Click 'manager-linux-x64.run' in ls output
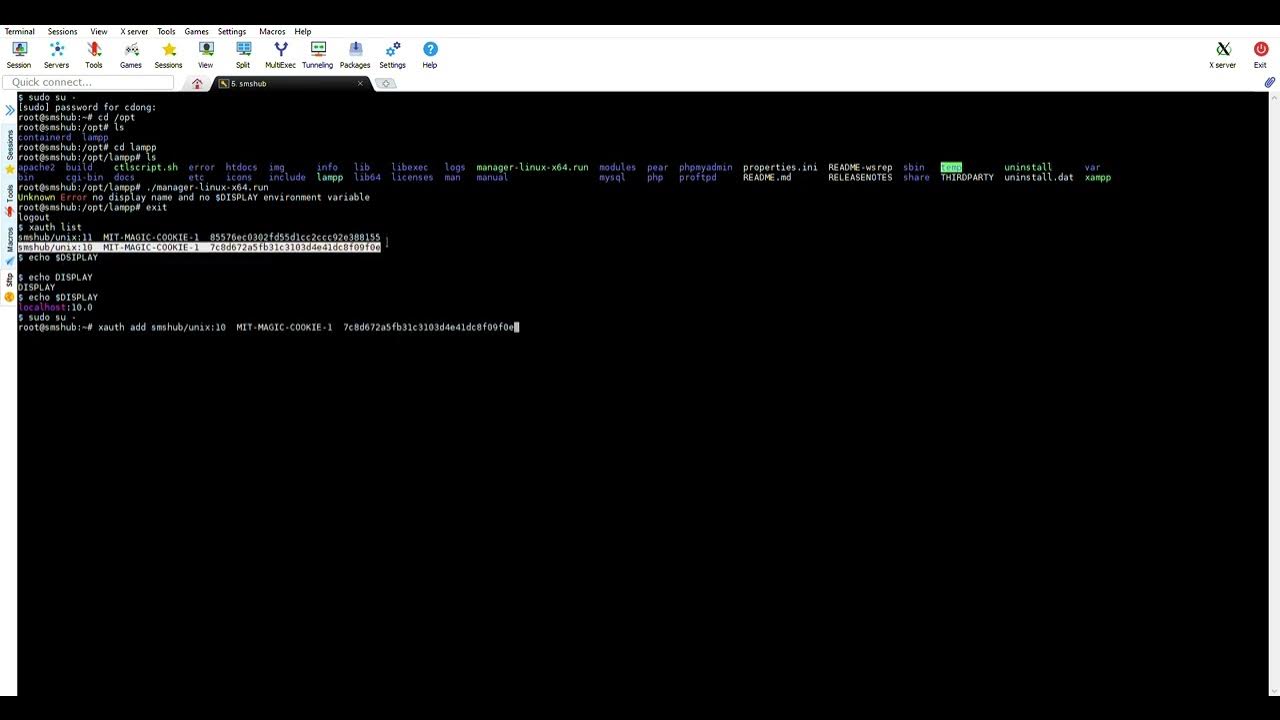 532,167
